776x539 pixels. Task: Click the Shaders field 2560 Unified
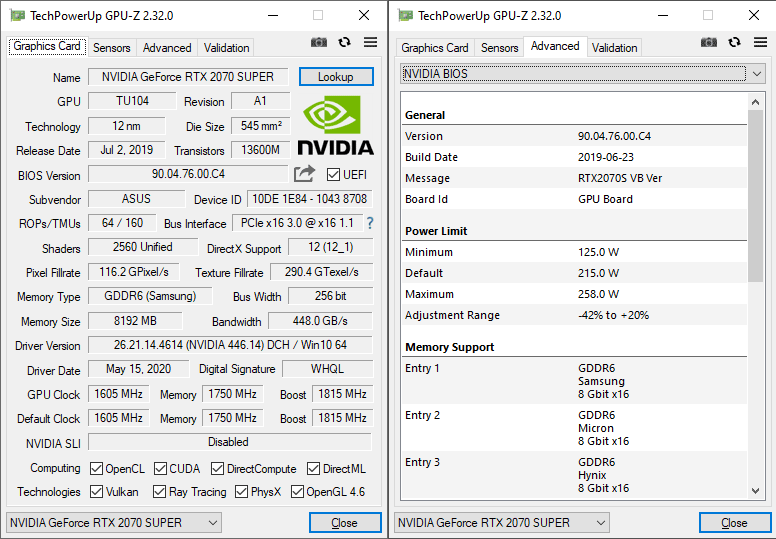click(x=143, y=247)
